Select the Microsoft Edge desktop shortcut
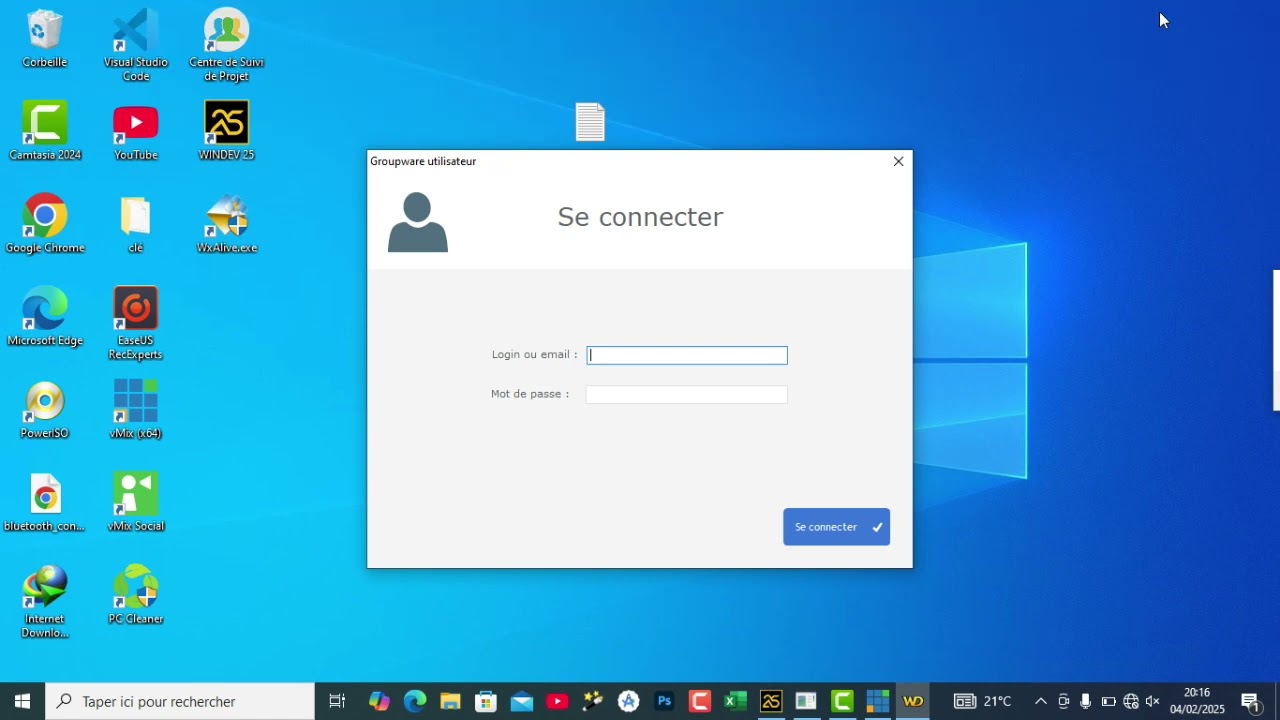 45,317
